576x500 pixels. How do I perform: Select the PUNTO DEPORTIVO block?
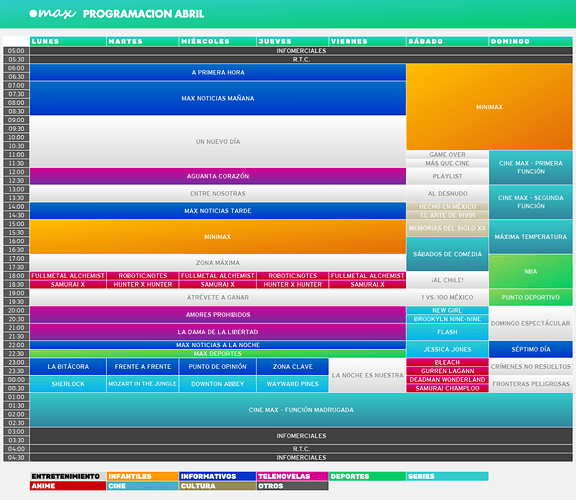click(531, 297)
